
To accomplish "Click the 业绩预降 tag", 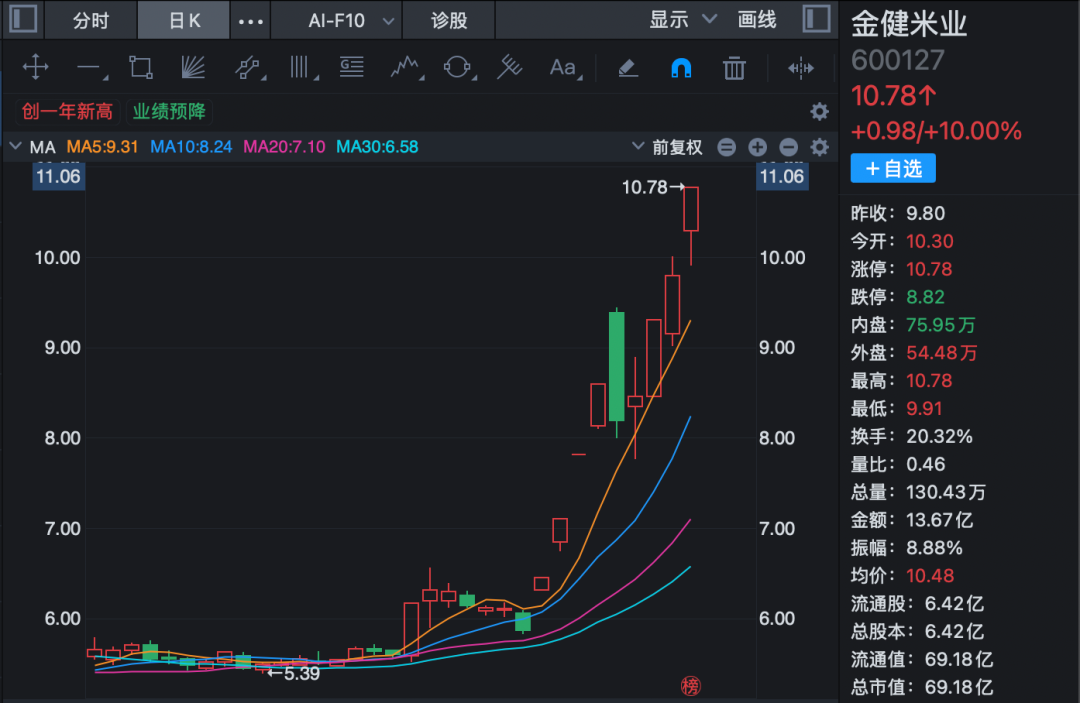I will click(169, 112).
